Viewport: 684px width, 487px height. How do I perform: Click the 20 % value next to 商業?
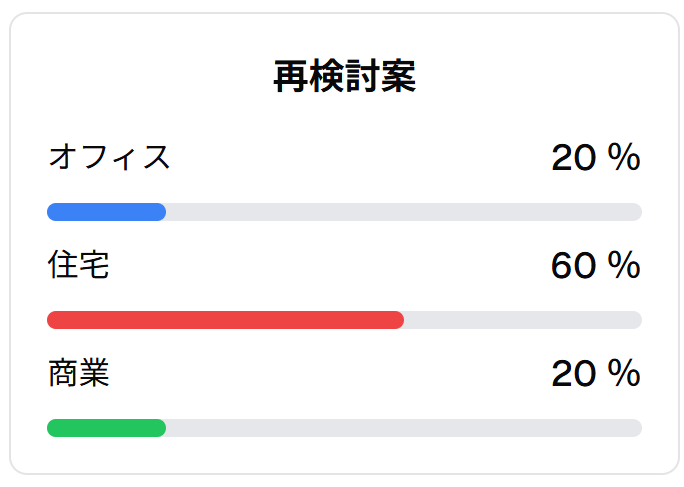[x=596, y=373]
